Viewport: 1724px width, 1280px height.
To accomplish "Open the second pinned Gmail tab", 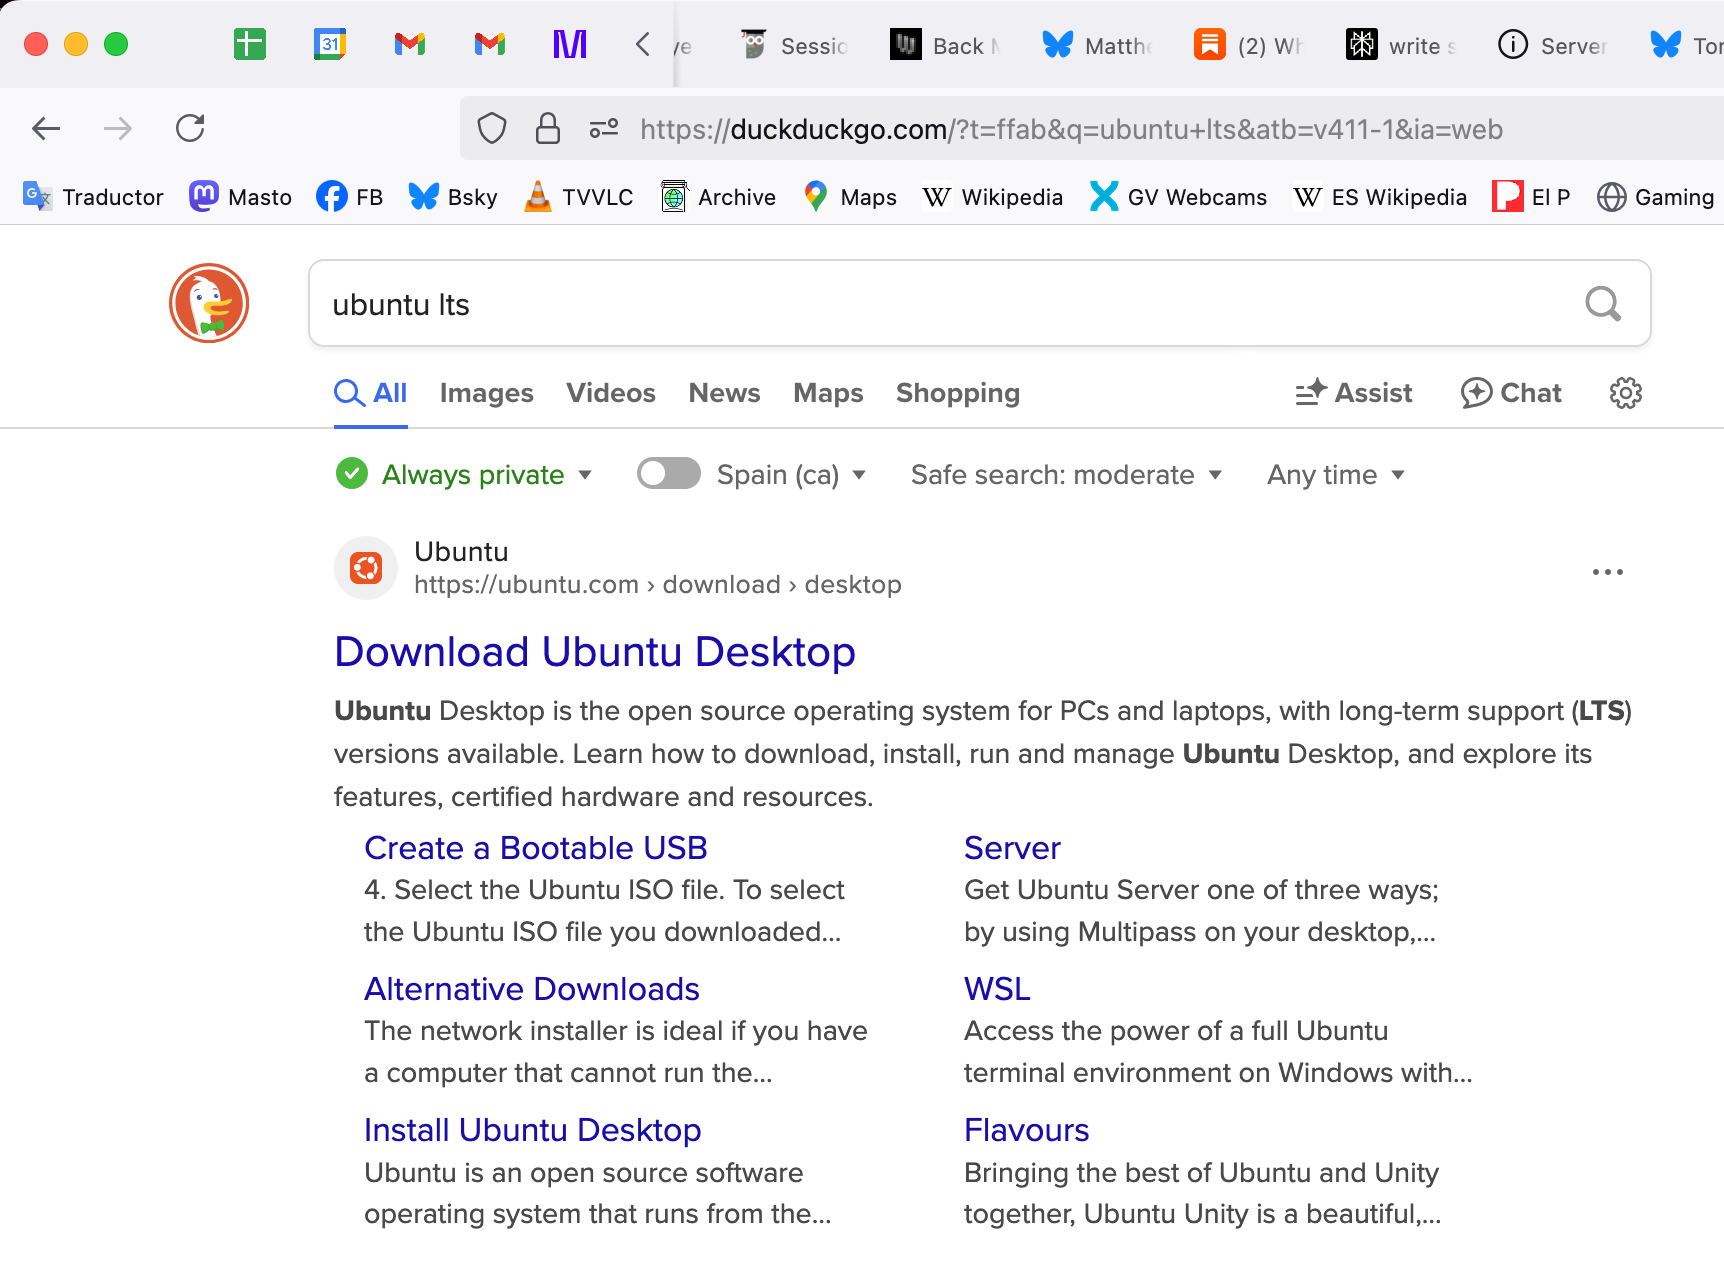I will [490, 44].
